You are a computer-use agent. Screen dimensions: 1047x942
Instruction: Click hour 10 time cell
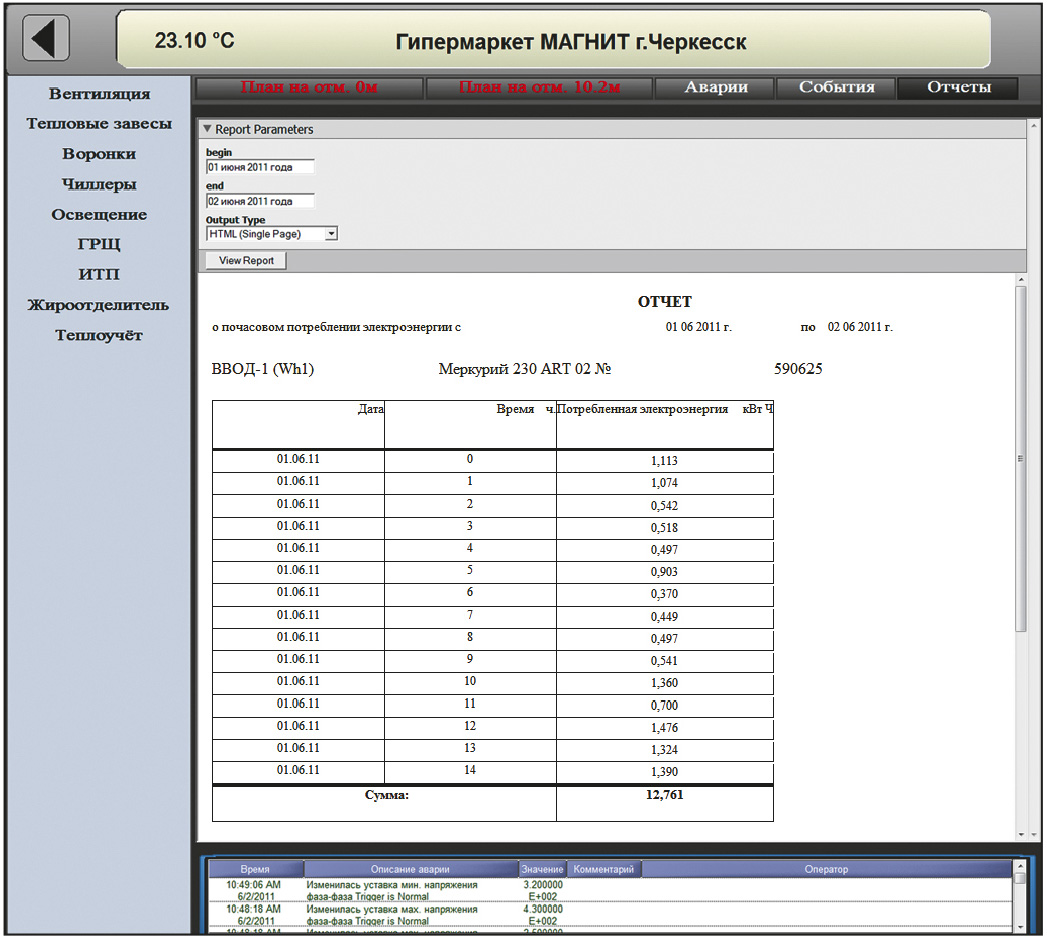click(x=470, y=681)
